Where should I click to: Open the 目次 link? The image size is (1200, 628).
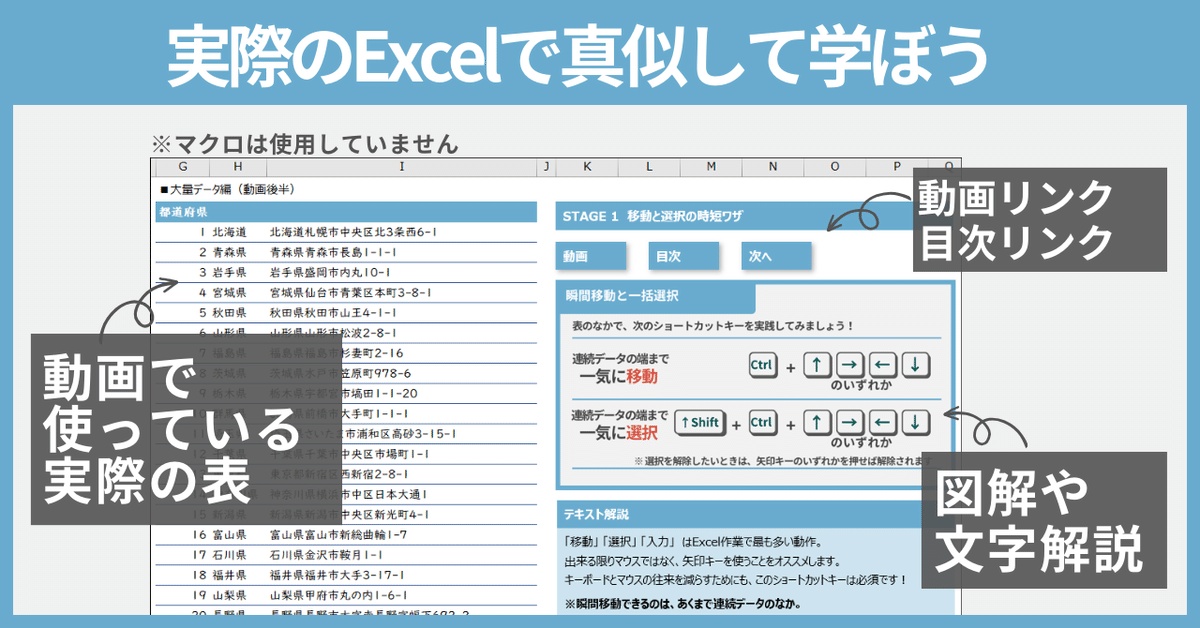tap(684, 256)
